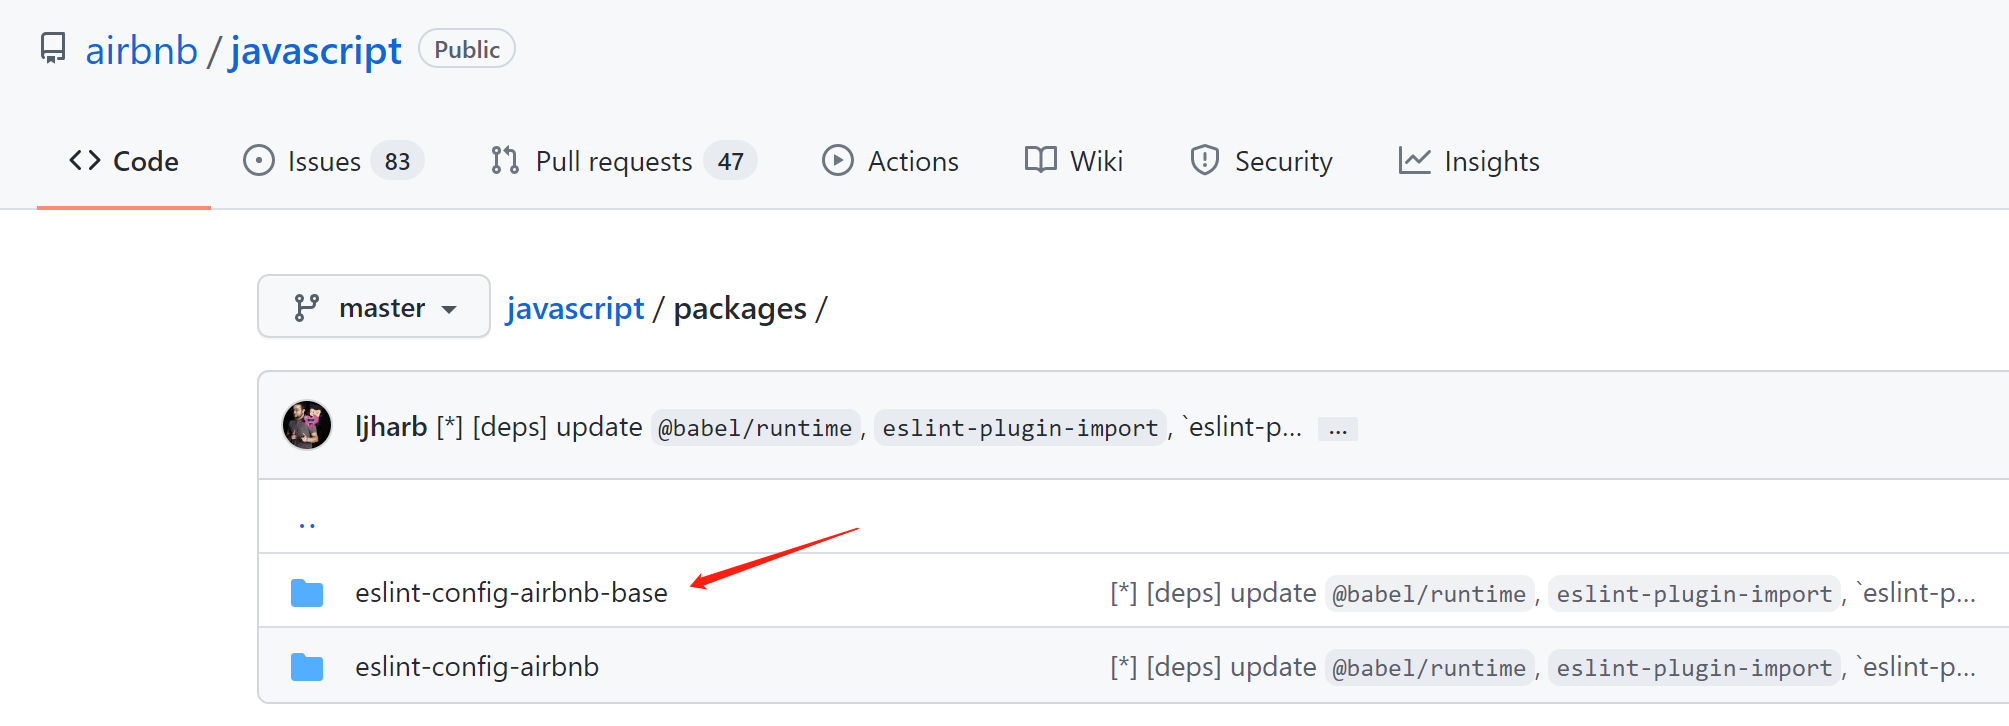2009x726 pixels.
Task: Open the airbnb owner link
Action: click(x=141, y=51)
